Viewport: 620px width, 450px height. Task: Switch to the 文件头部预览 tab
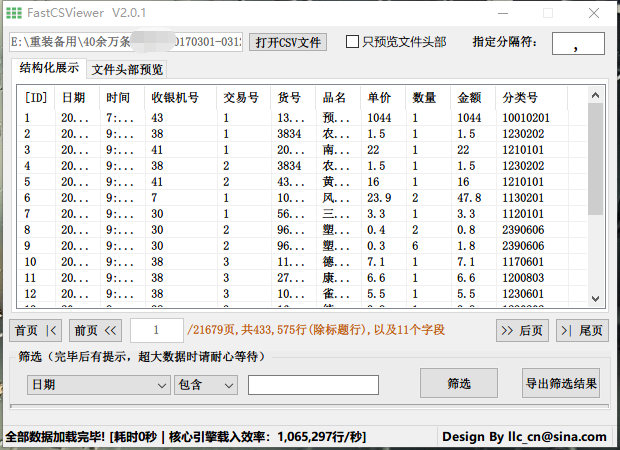(128, 70)
